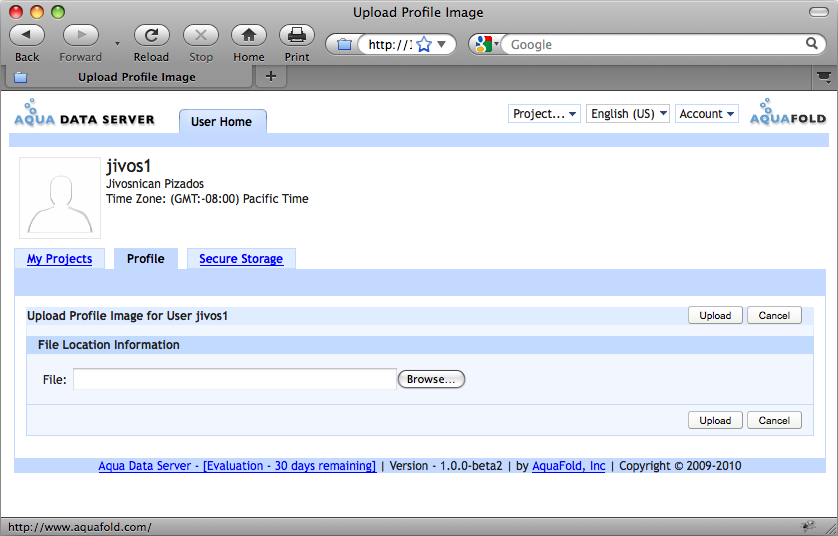
Task: Bookmark page with star icon
Action: (424, 44)
